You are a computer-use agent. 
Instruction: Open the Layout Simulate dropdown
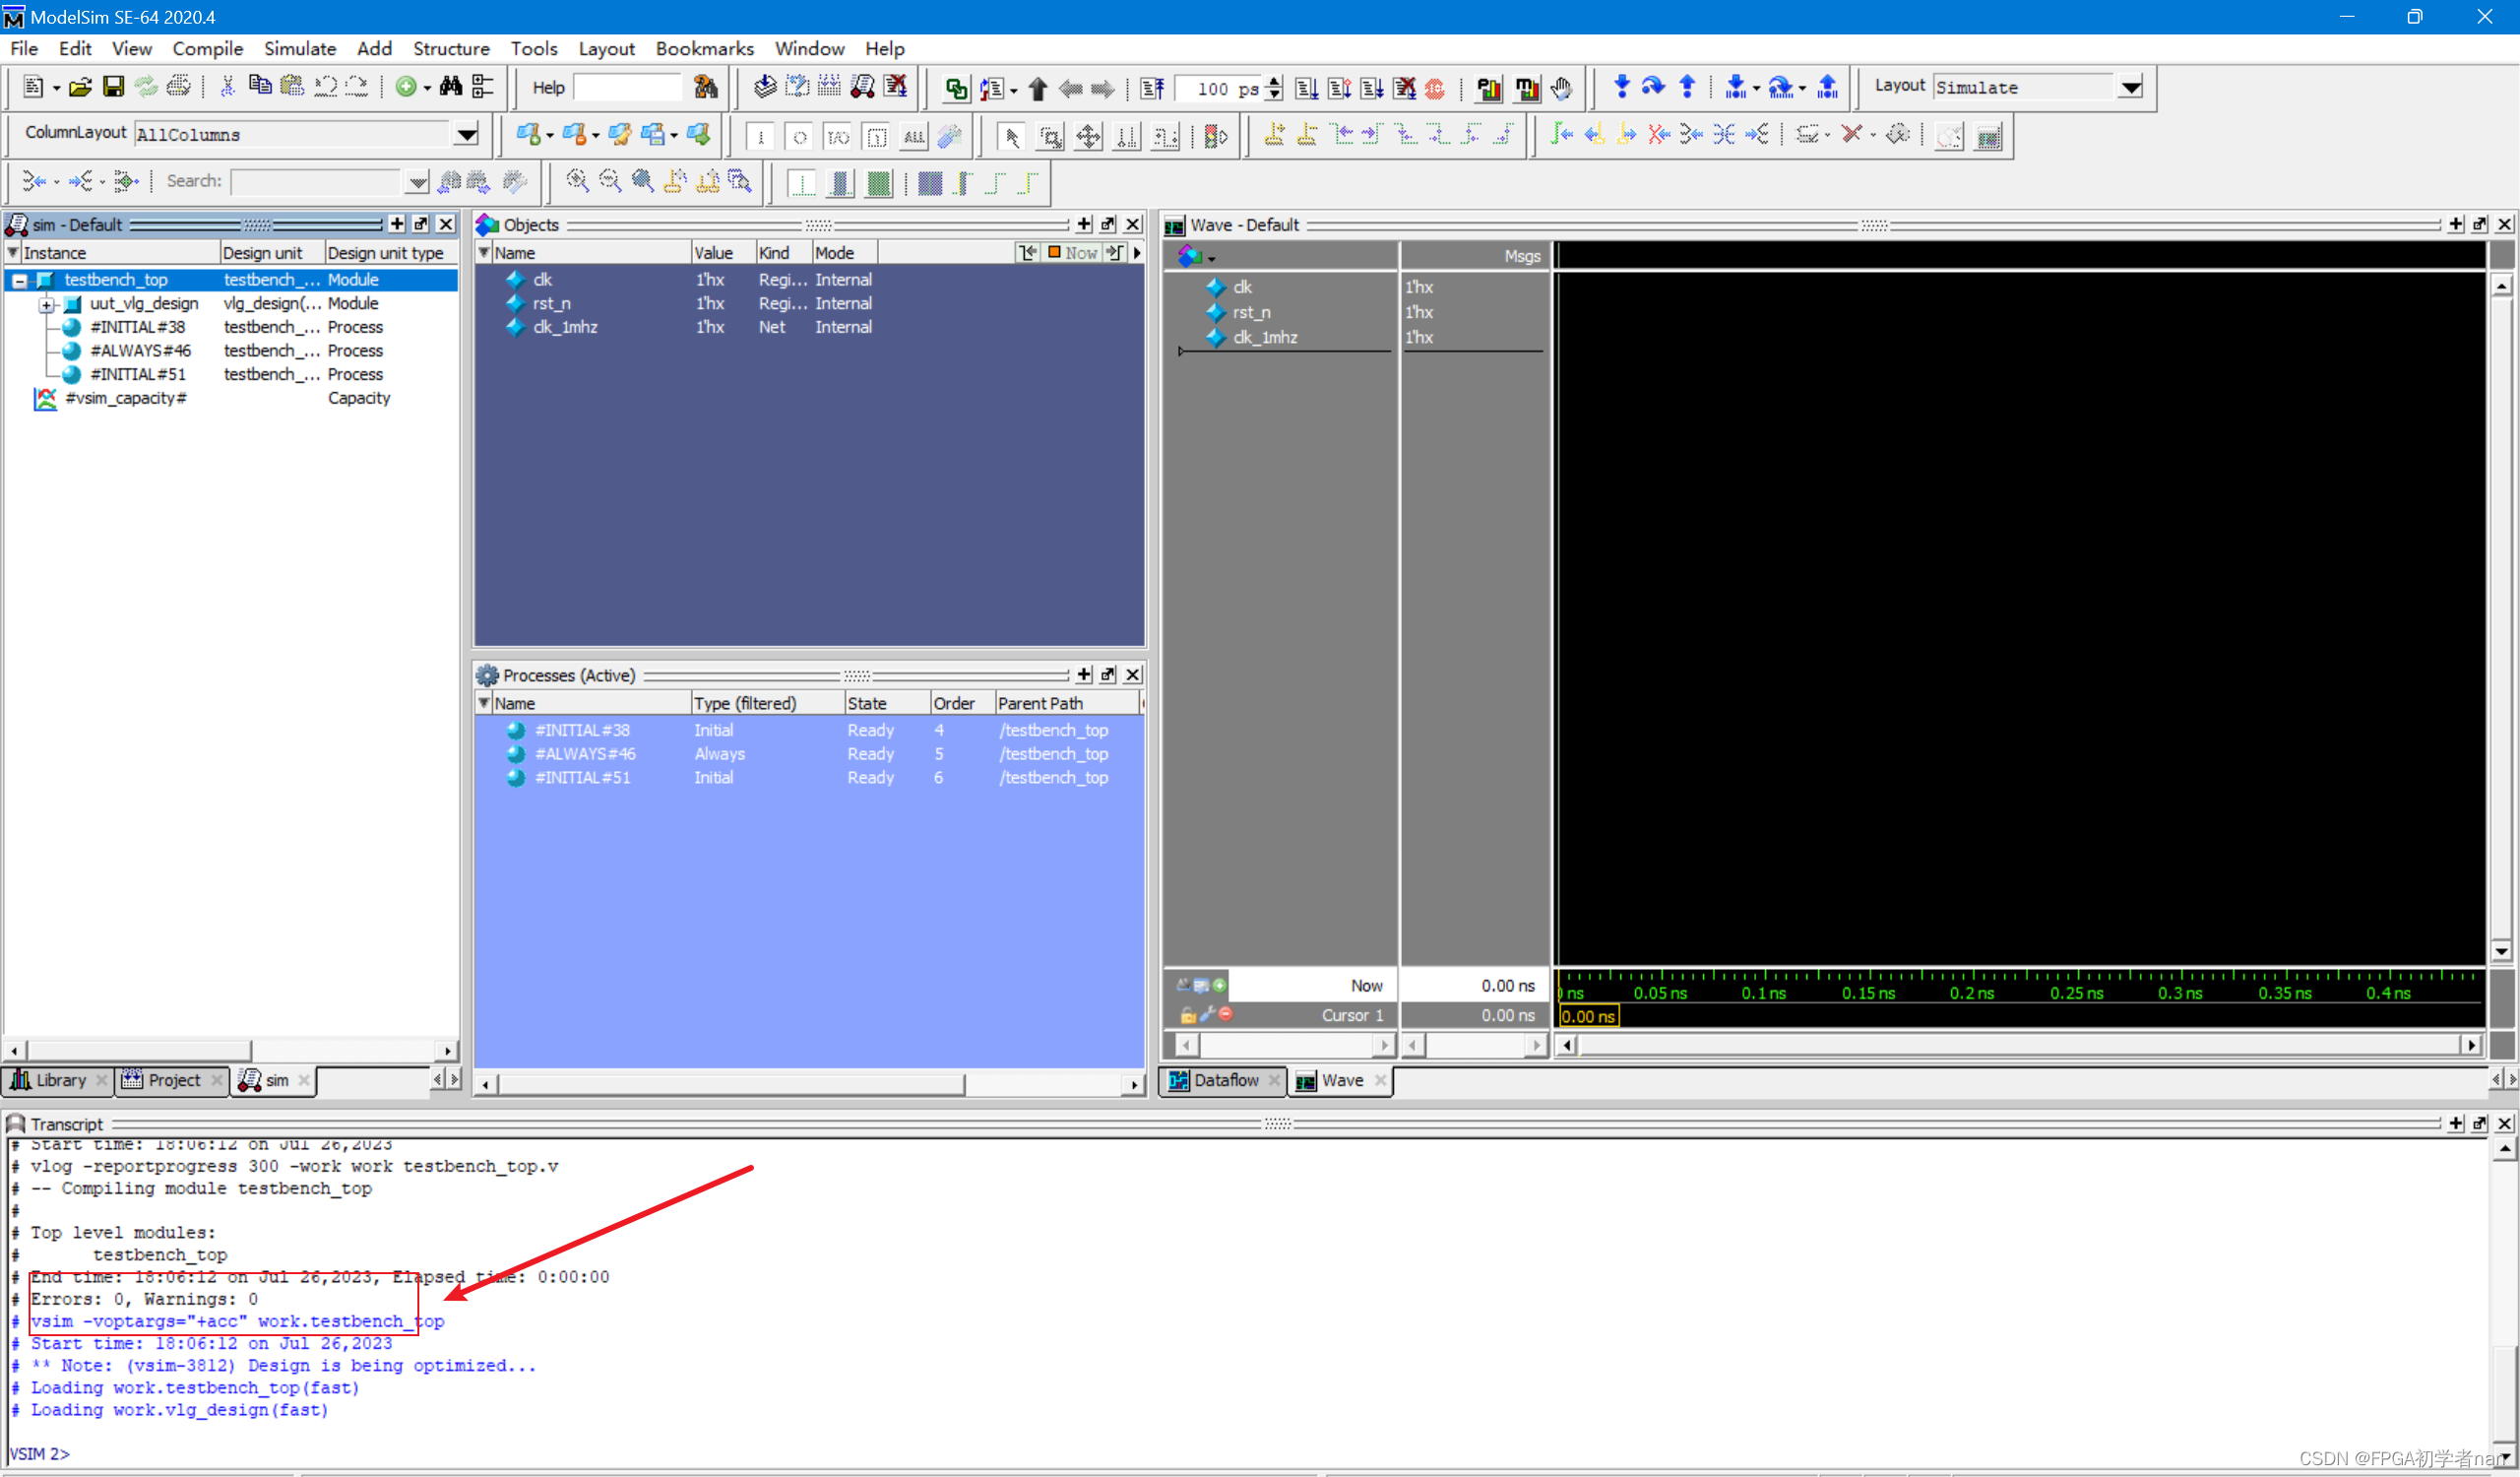point(2130,87)
